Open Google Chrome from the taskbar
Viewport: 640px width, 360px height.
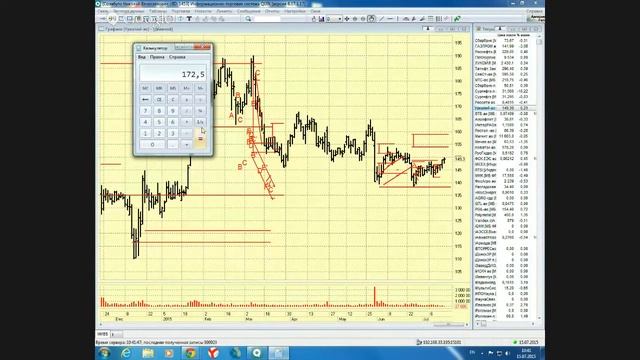(190, 353)
